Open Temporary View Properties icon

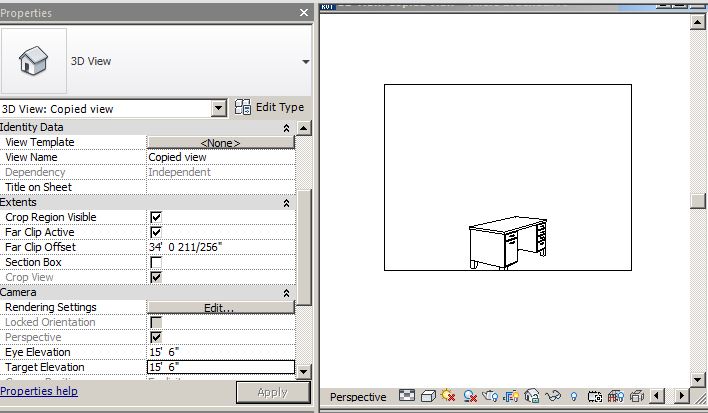pyautogui.click(x=595, y=396)
